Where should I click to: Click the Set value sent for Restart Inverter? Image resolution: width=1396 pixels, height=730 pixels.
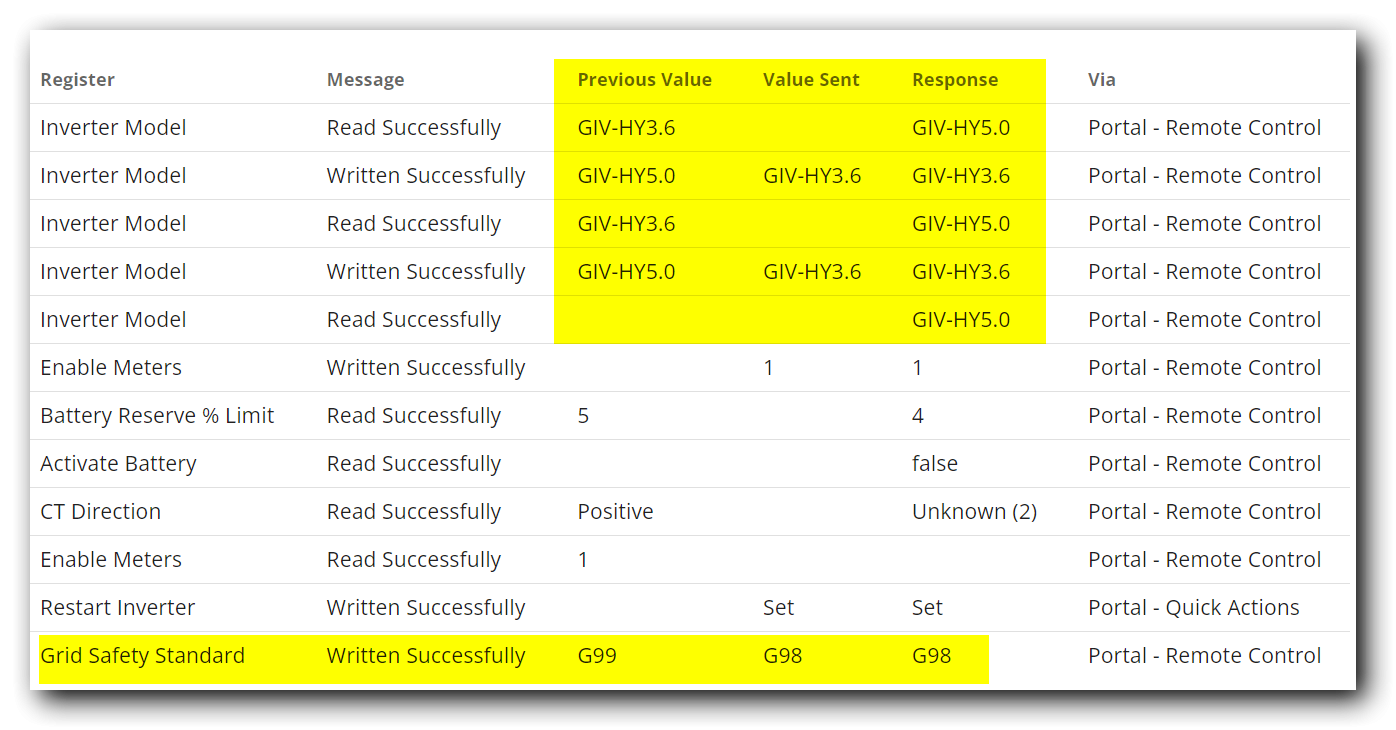tap(778, 608)
